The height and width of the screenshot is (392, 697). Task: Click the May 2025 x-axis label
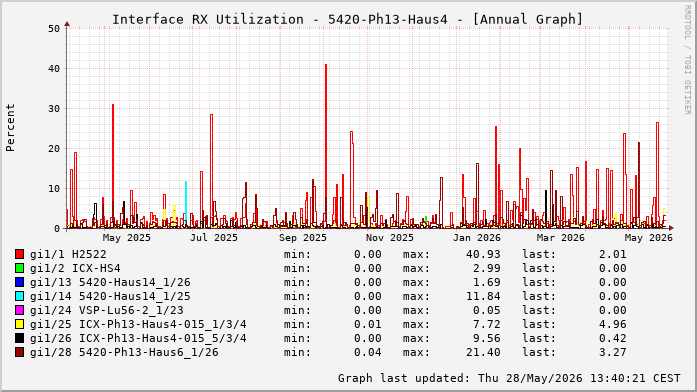click(x=127, y=238)
